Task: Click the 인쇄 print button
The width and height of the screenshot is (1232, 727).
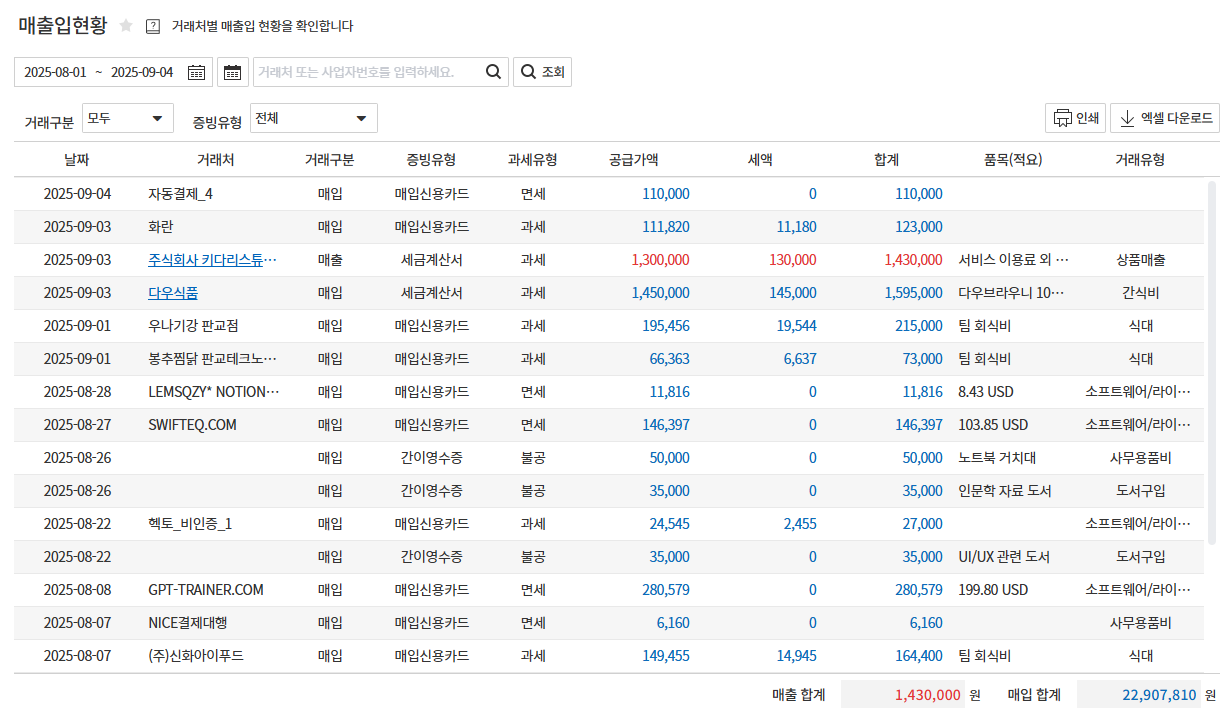Action: [1075, 118]
